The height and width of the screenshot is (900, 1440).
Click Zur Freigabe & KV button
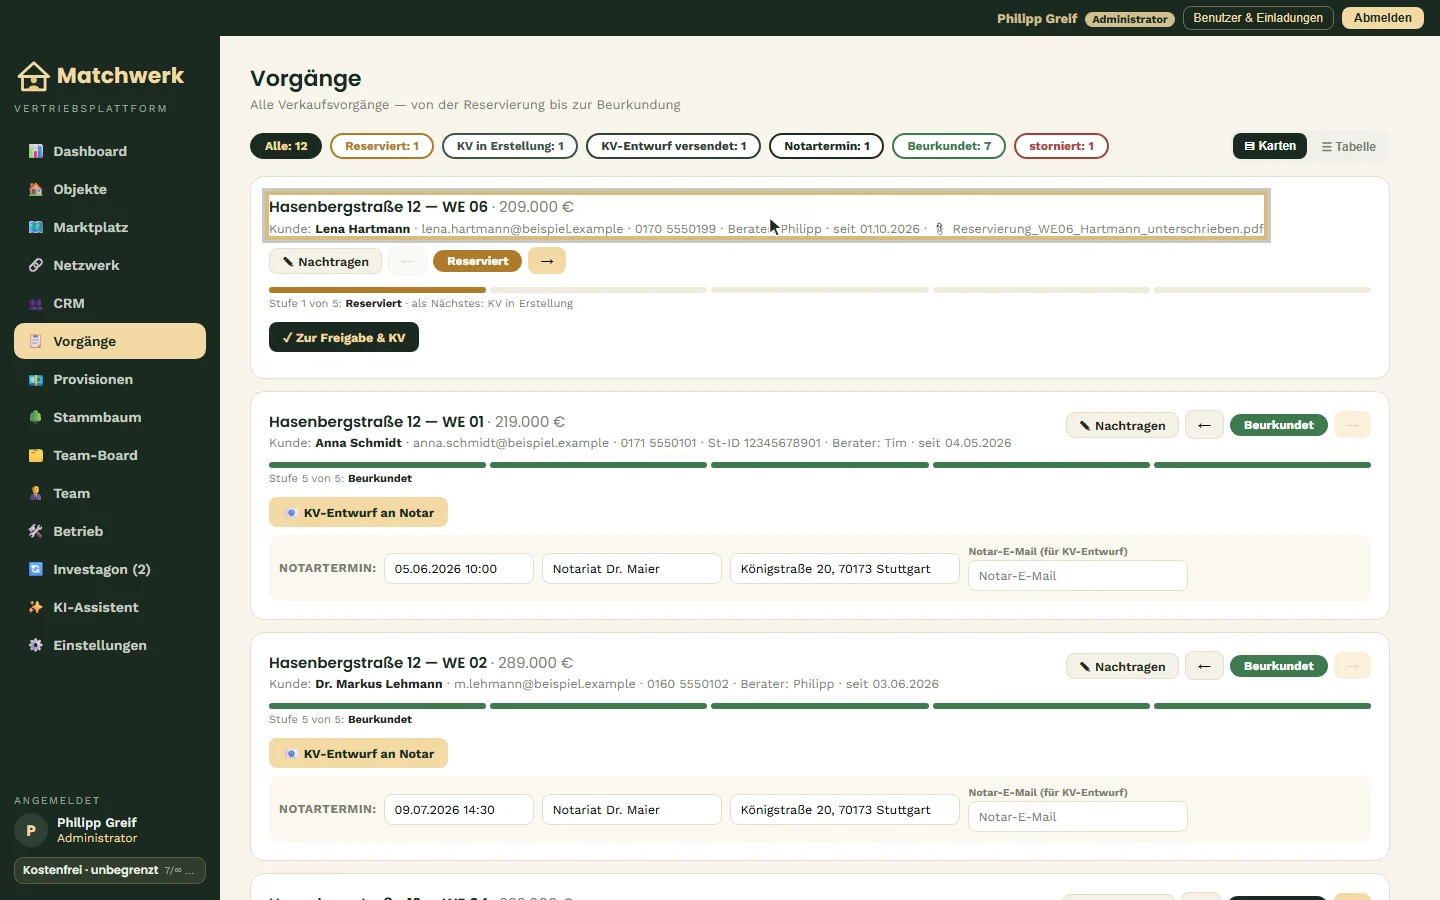coord(344,338)
